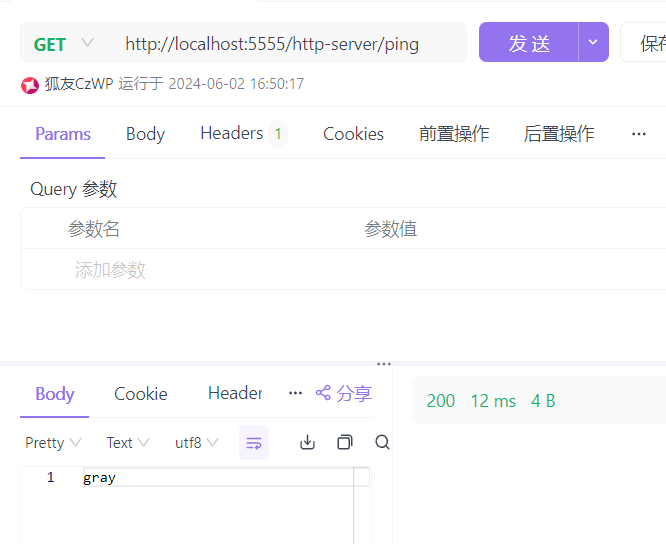
Task: Click the 12 ms response time
Action: coord(493,401)
